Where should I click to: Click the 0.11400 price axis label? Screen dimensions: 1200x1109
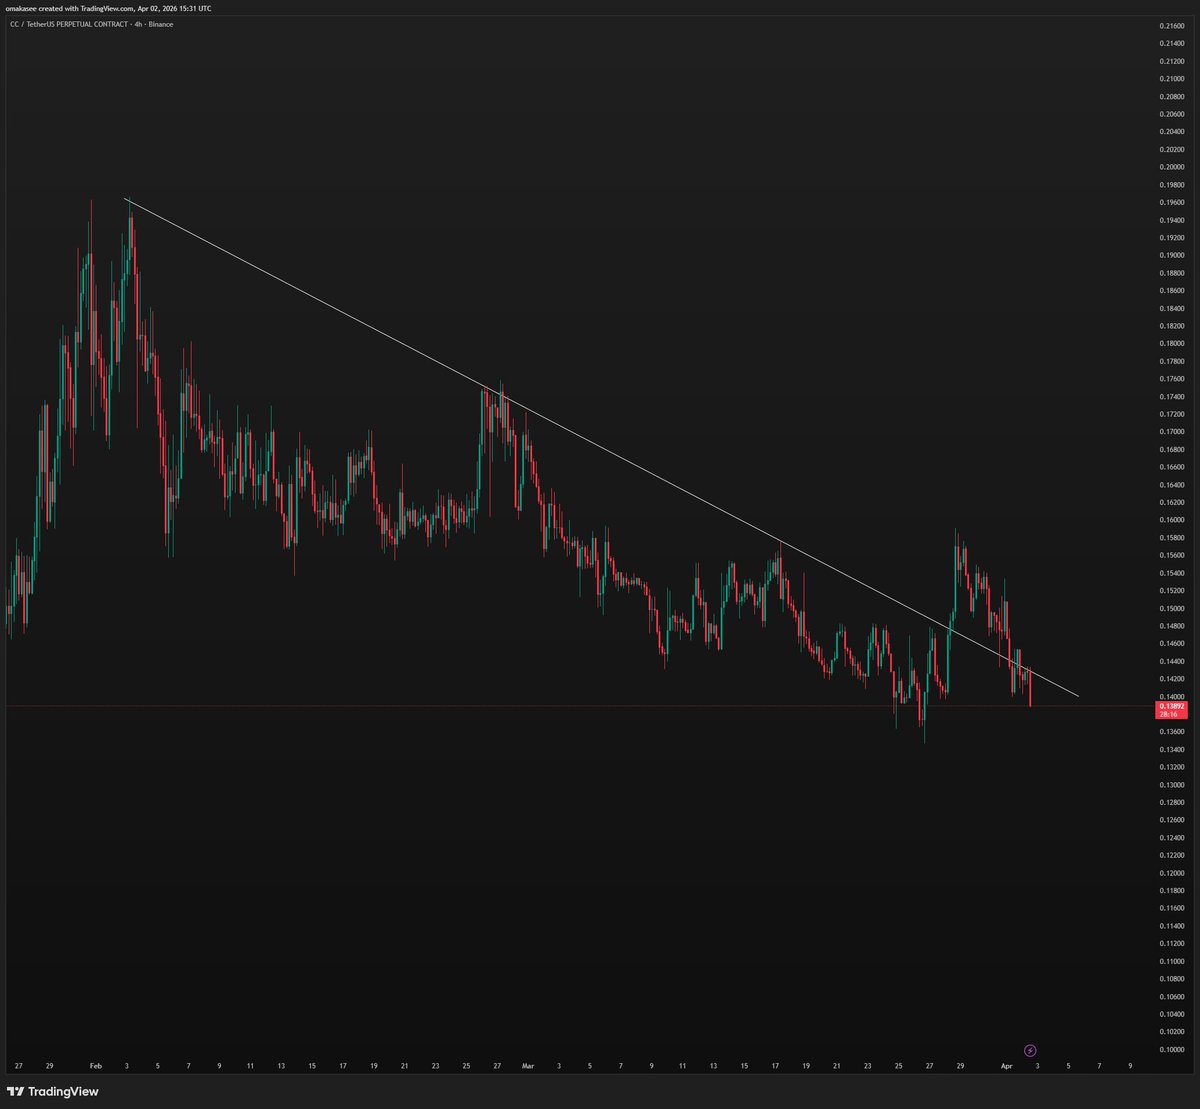click(x=1172, y=925)
